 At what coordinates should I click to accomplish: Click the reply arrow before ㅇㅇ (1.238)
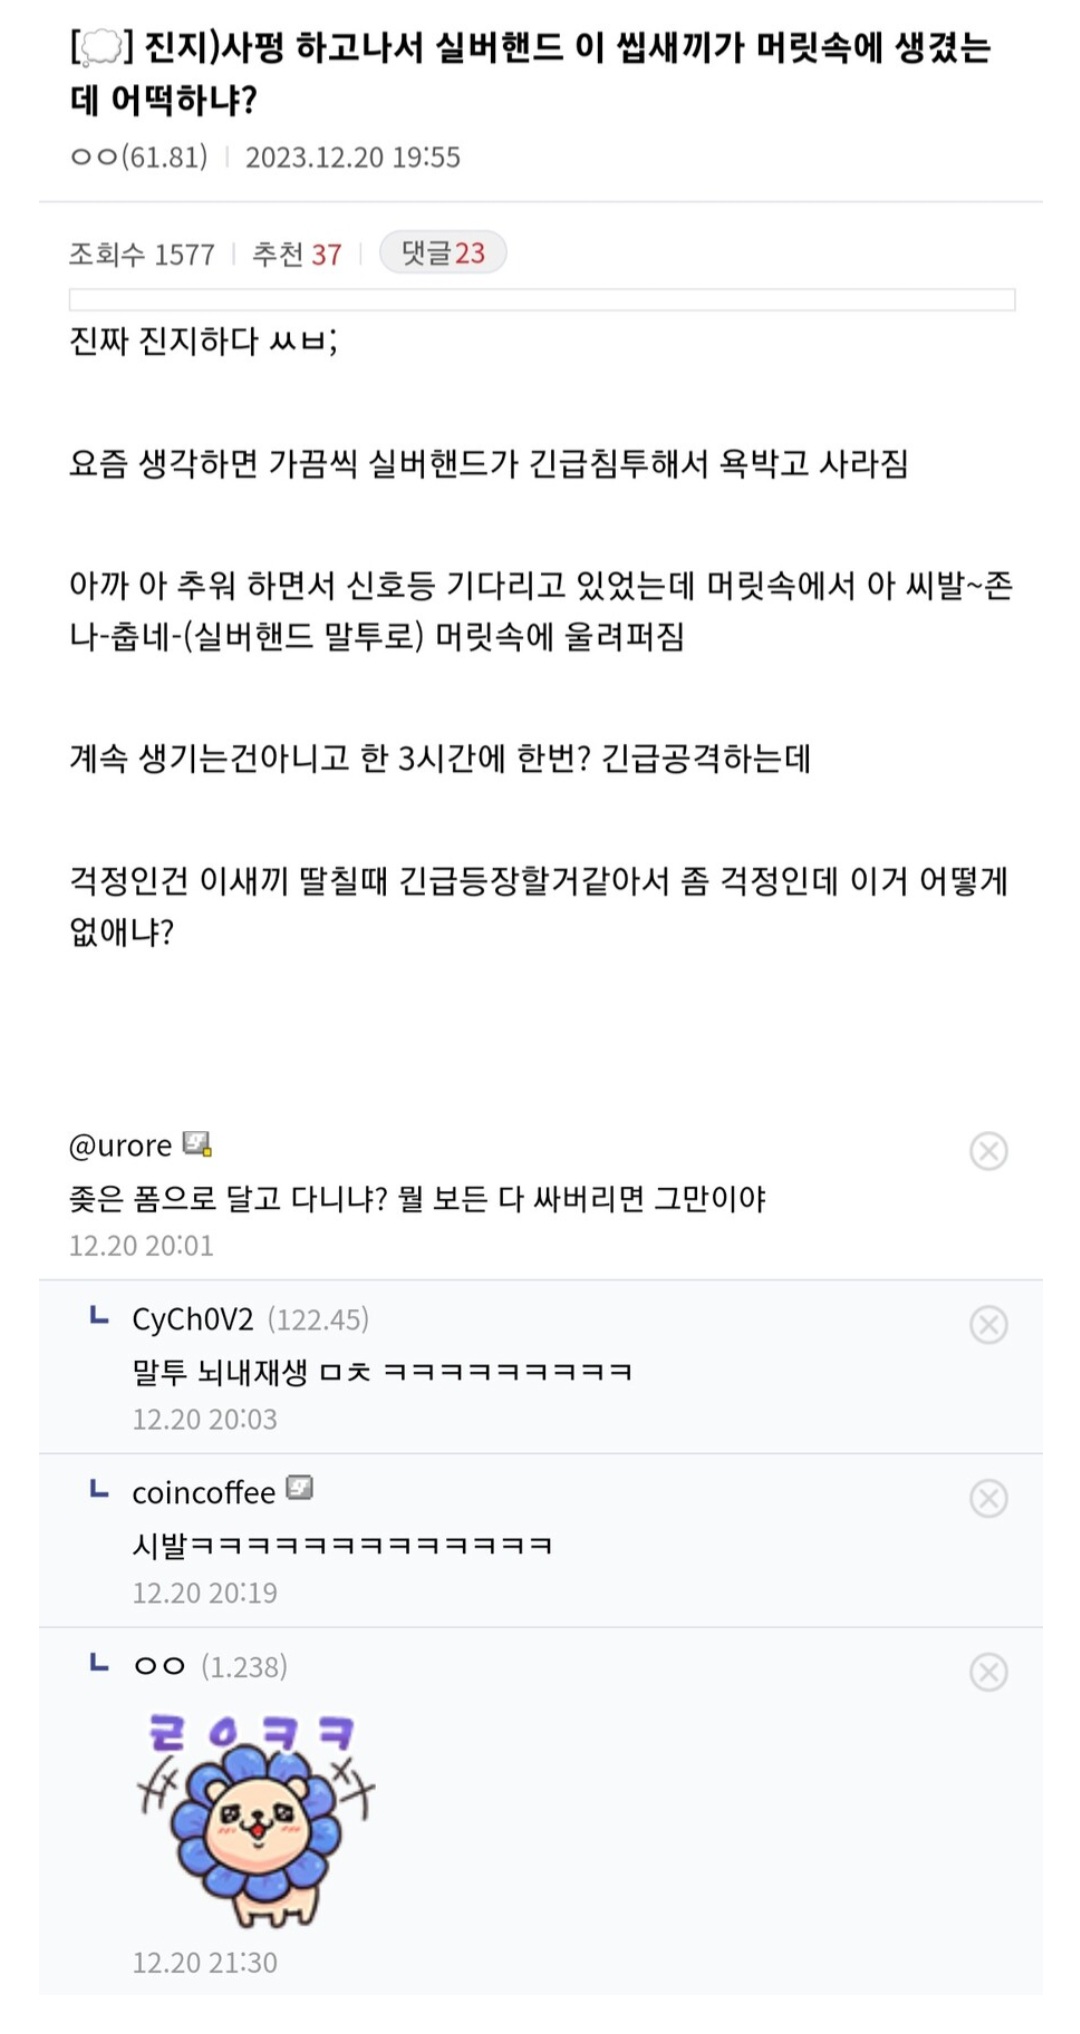click(x=99, y=1663)
